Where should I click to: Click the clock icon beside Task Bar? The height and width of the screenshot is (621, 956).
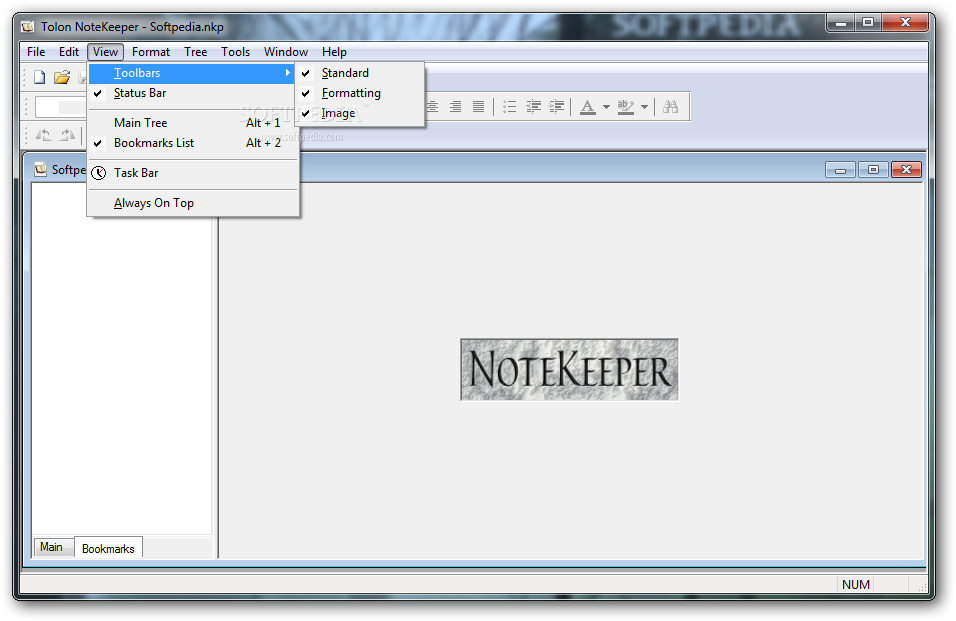click(98, 173)
